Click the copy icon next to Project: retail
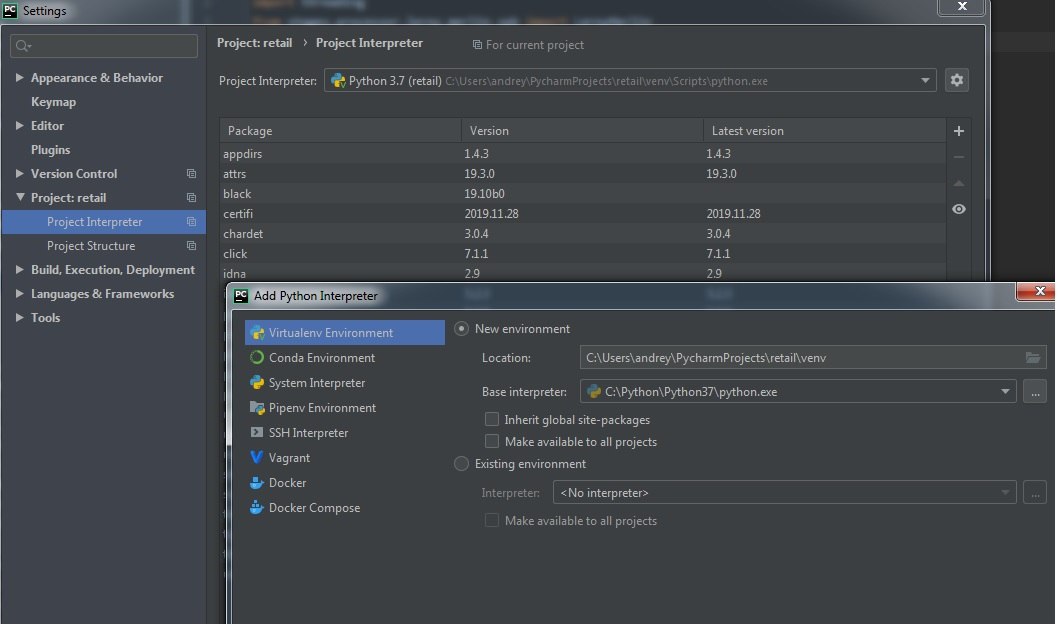The height and width of the screenshot is (626, 1059). coord(192,198)
